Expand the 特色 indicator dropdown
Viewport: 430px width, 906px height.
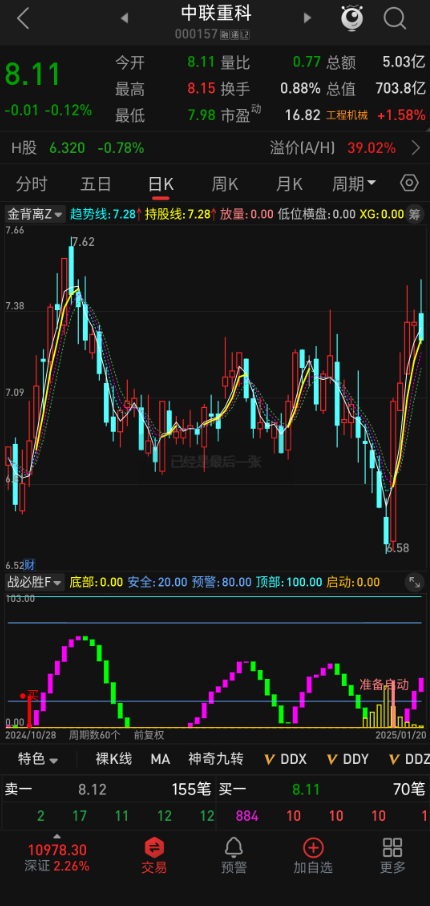click(38, 759)
